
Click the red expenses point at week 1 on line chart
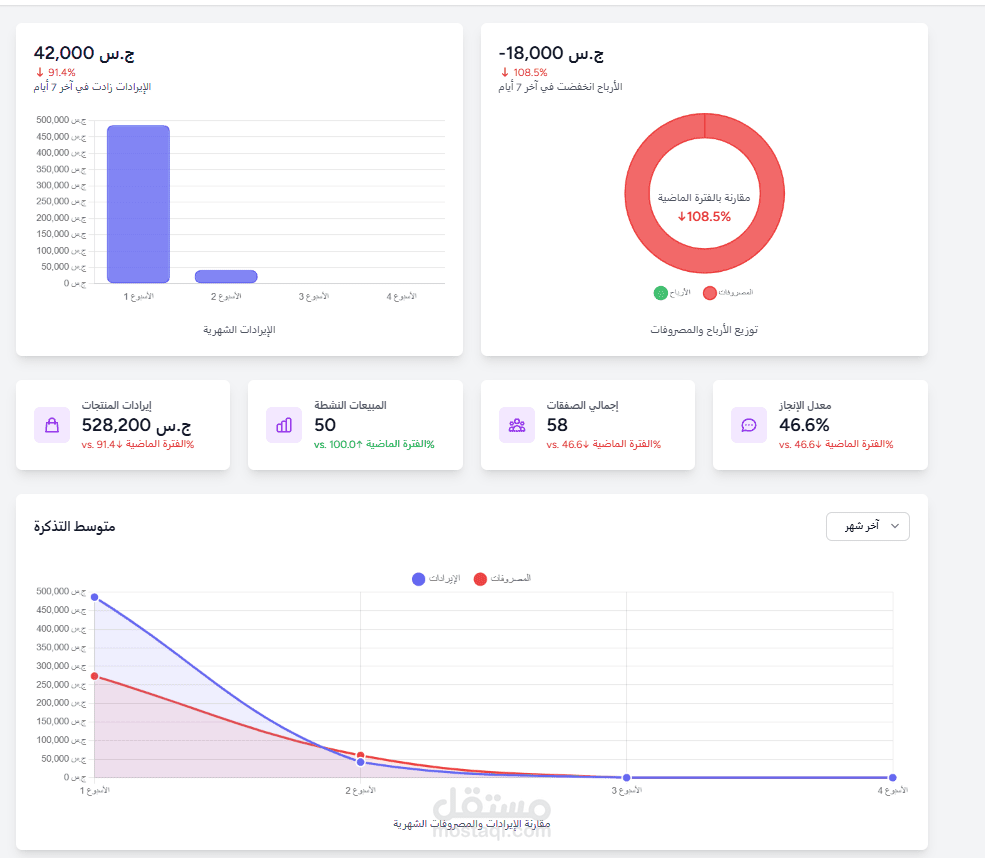pyautogui.click(x=94, y=676)
